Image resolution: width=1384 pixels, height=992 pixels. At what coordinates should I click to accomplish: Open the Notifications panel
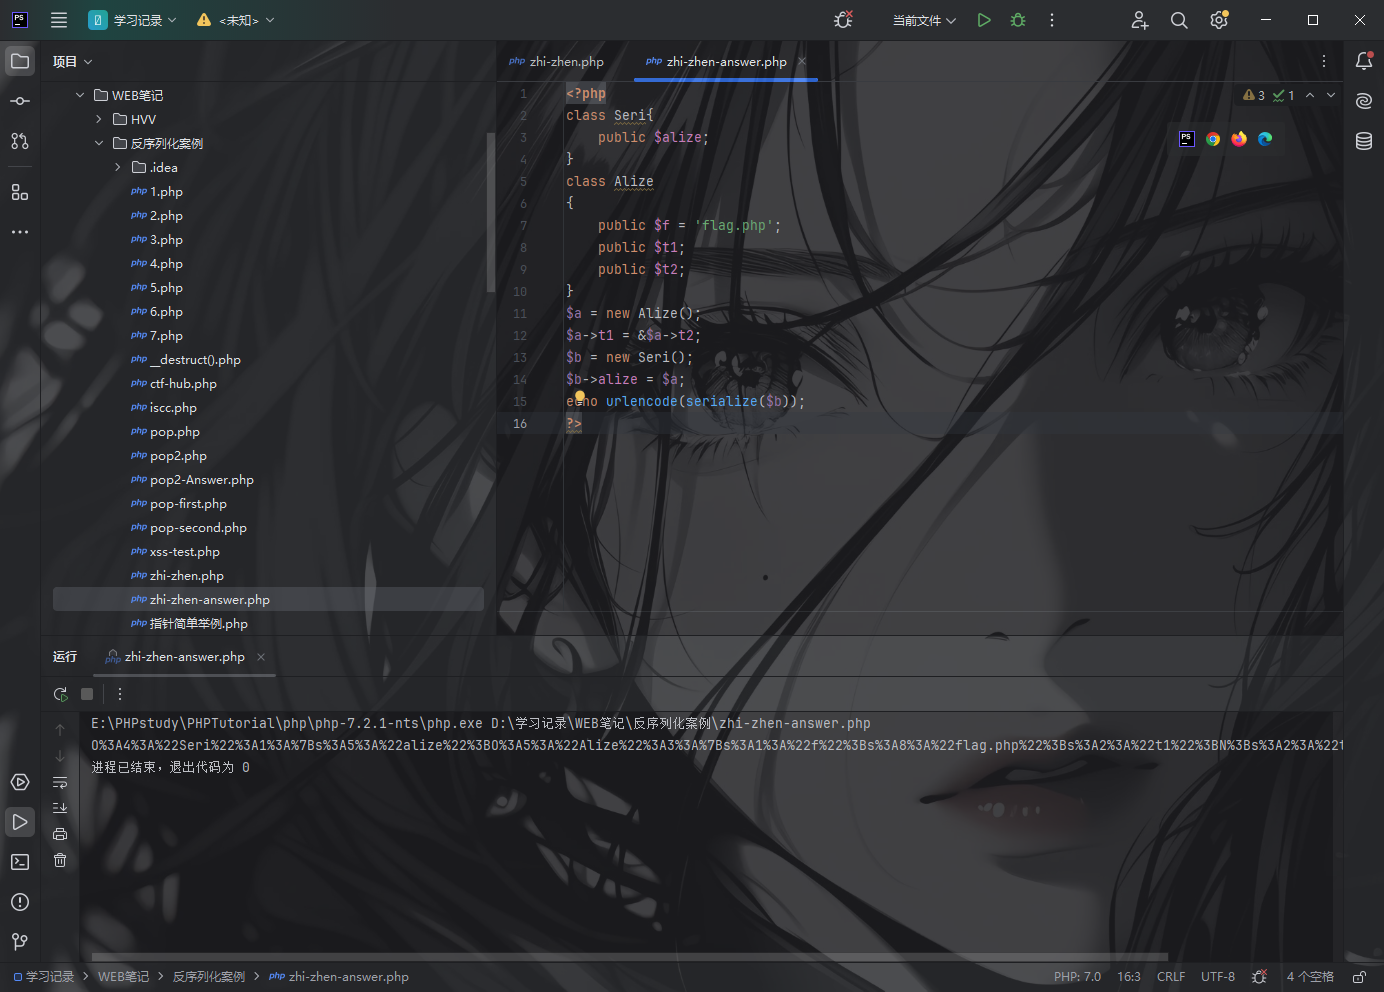(x=1364, y=61)
